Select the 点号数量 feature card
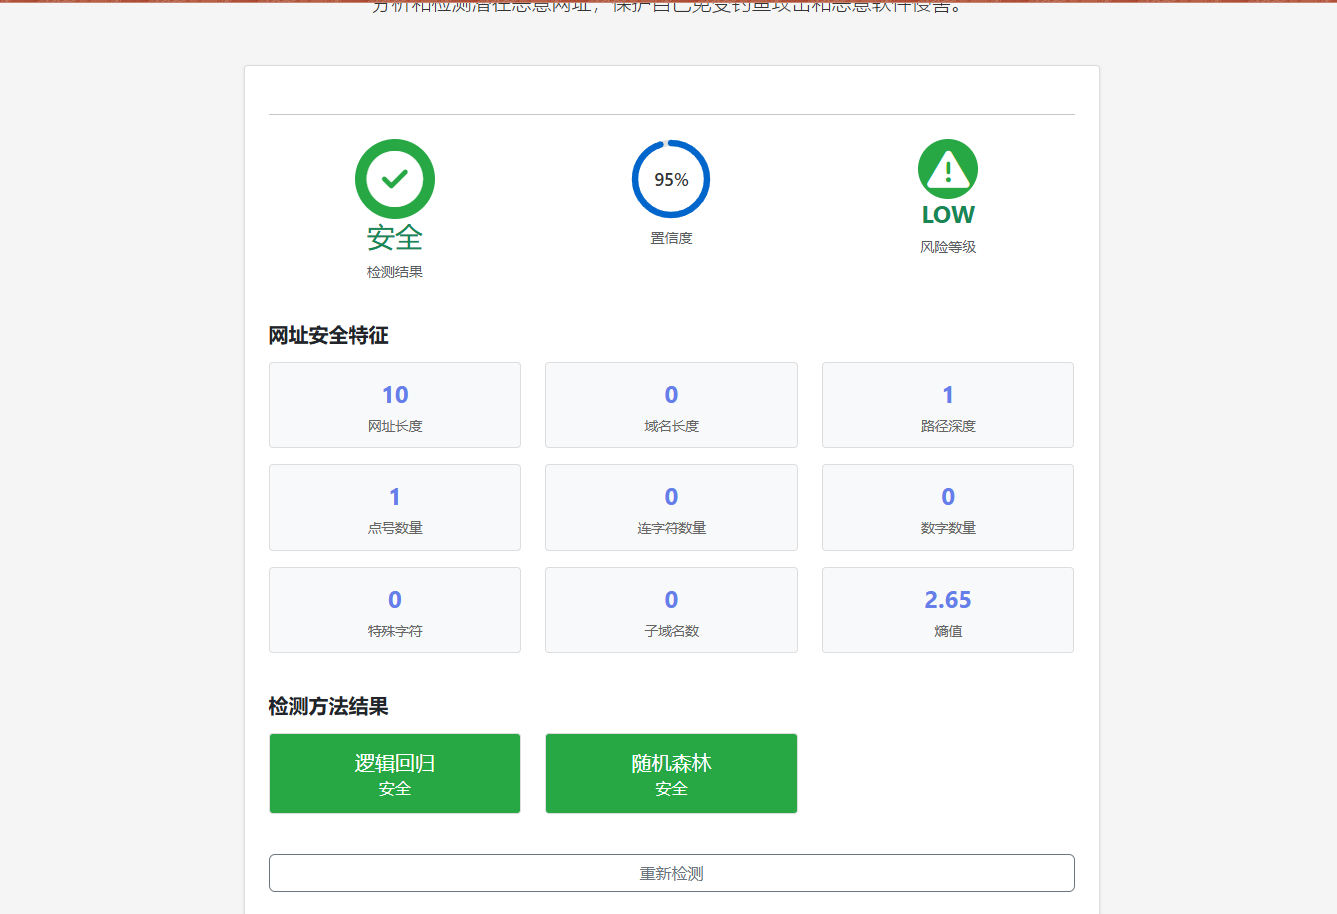The width and height of the screenshot is (1337, 914). (x=395, y=507)
